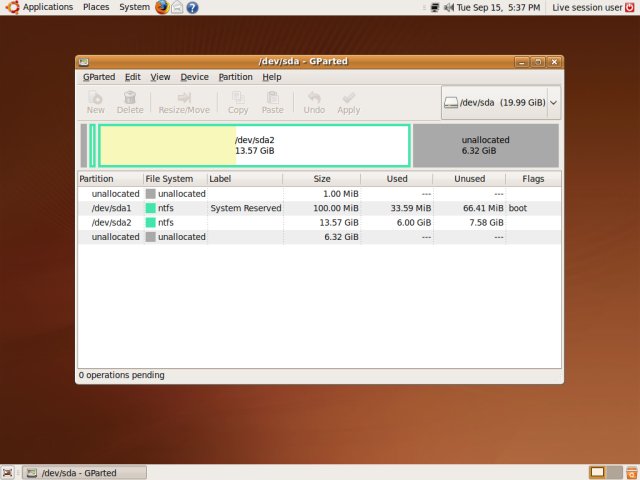Viewport: 640px width, 480px height.
Task: Select the unallocated 6.32 GiB graphic block
Action: click(485, 145)
